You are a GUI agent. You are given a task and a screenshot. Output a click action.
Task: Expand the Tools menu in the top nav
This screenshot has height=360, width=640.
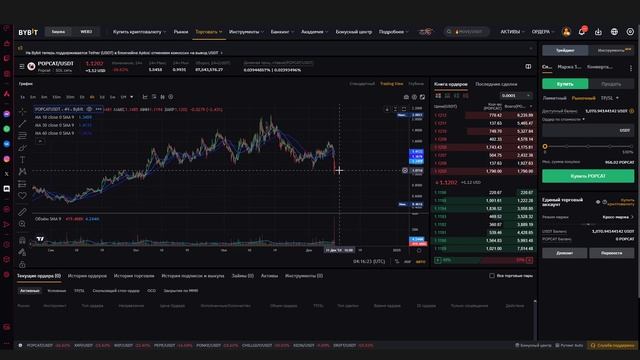point(246,32)
